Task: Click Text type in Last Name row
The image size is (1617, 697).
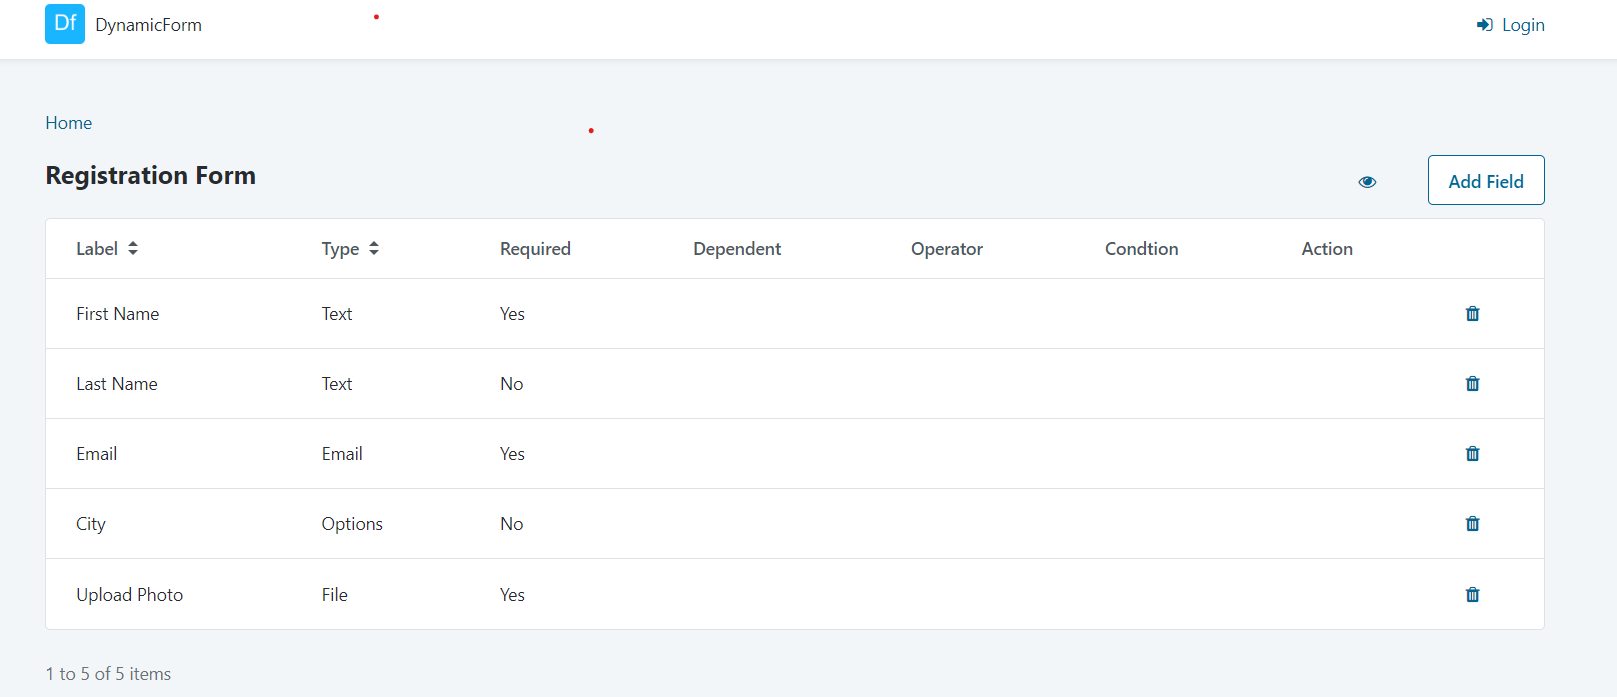Action: click(x=337, y=384)
